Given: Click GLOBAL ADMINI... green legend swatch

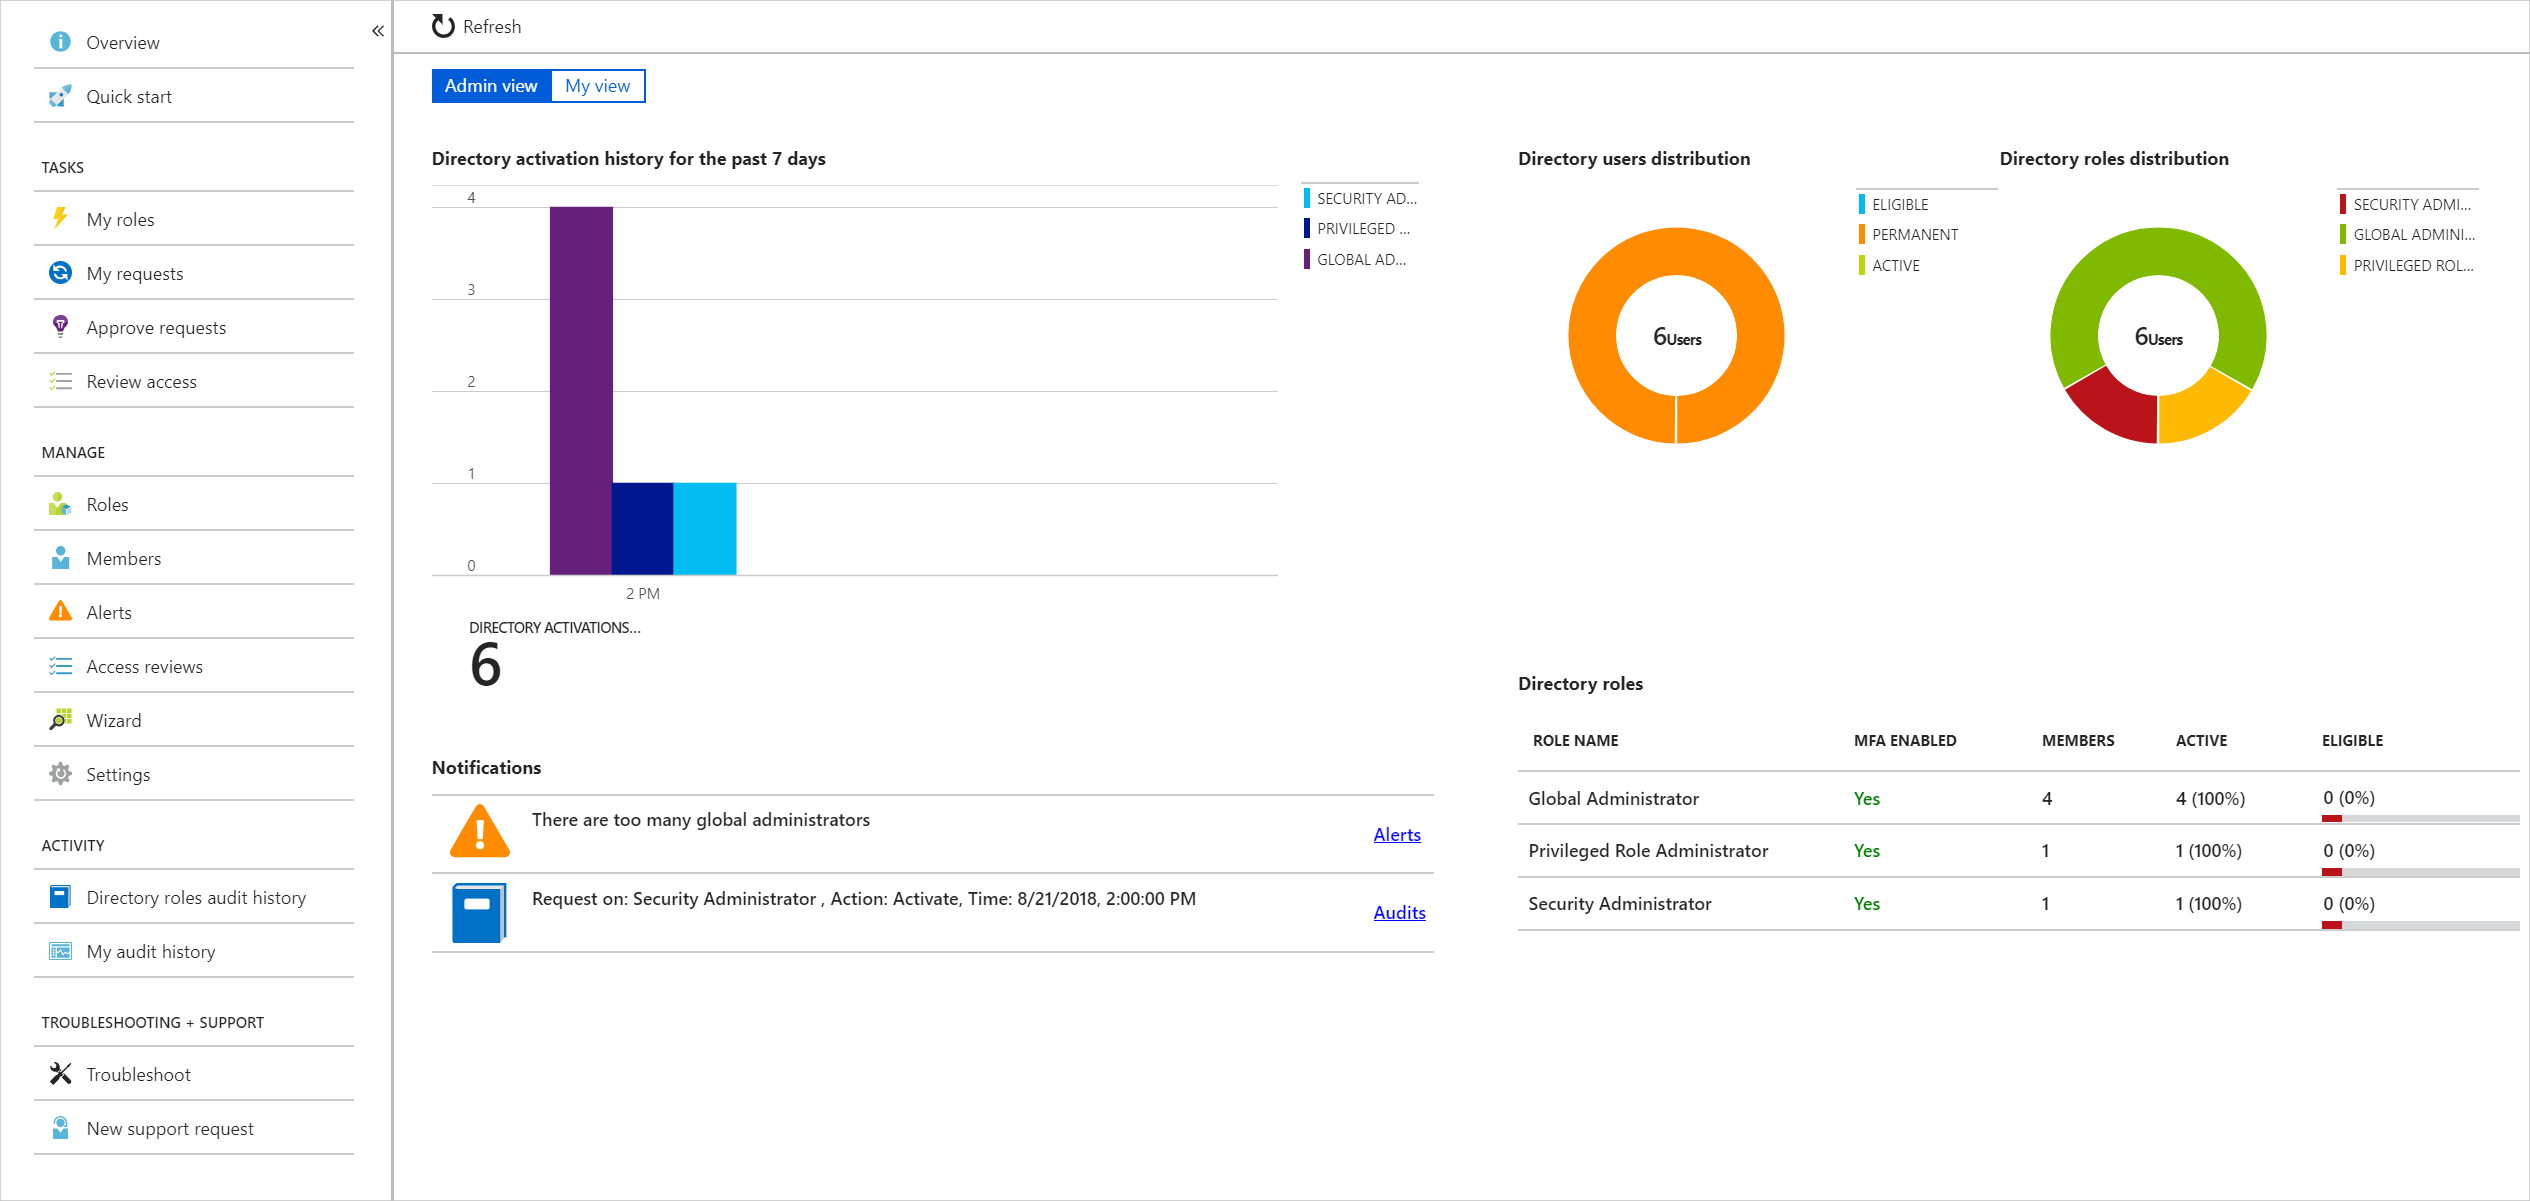Looking at the screenshot, I should (2342, 234).
